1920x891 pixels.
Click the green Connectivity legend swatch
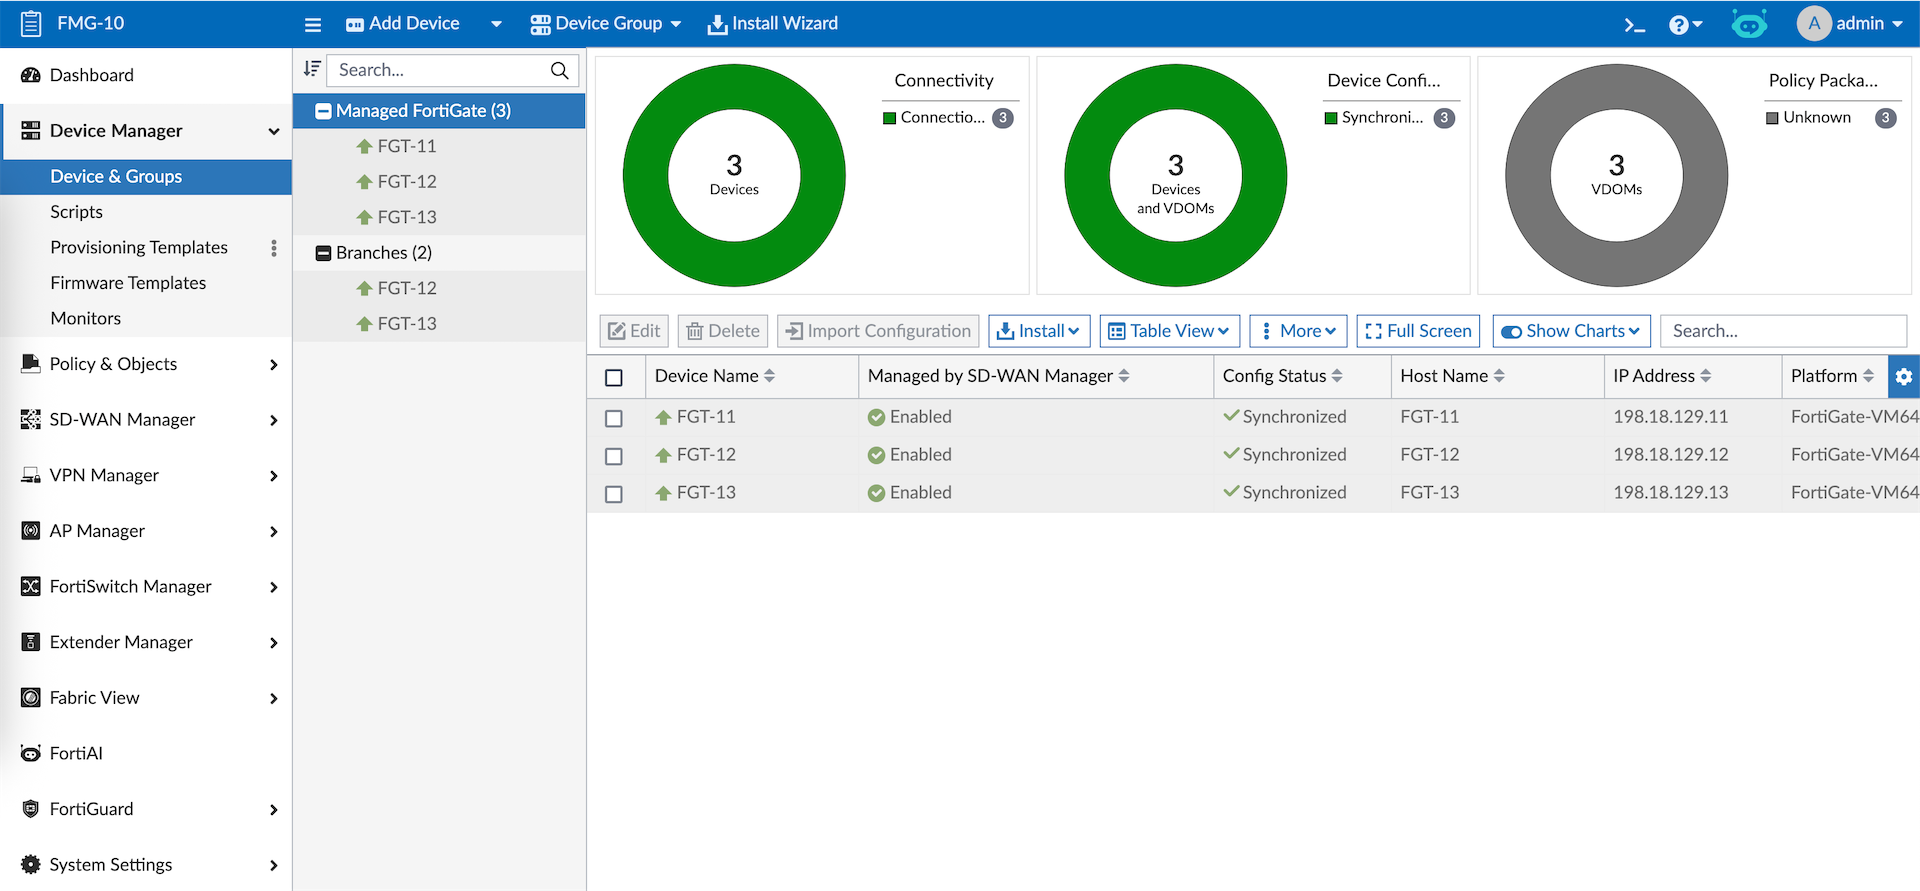(889, 118)
